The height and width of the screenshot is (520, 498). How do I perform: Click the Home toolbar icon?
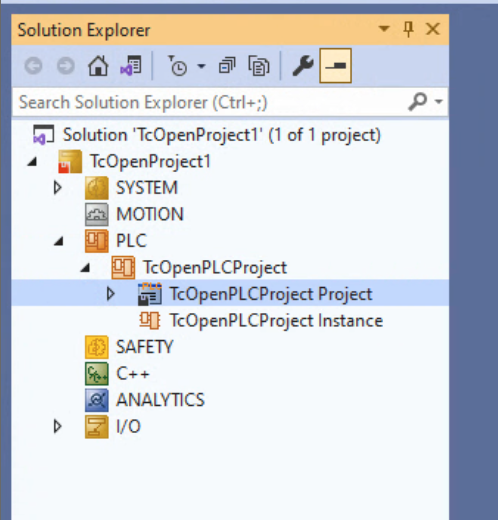(98, 66)
